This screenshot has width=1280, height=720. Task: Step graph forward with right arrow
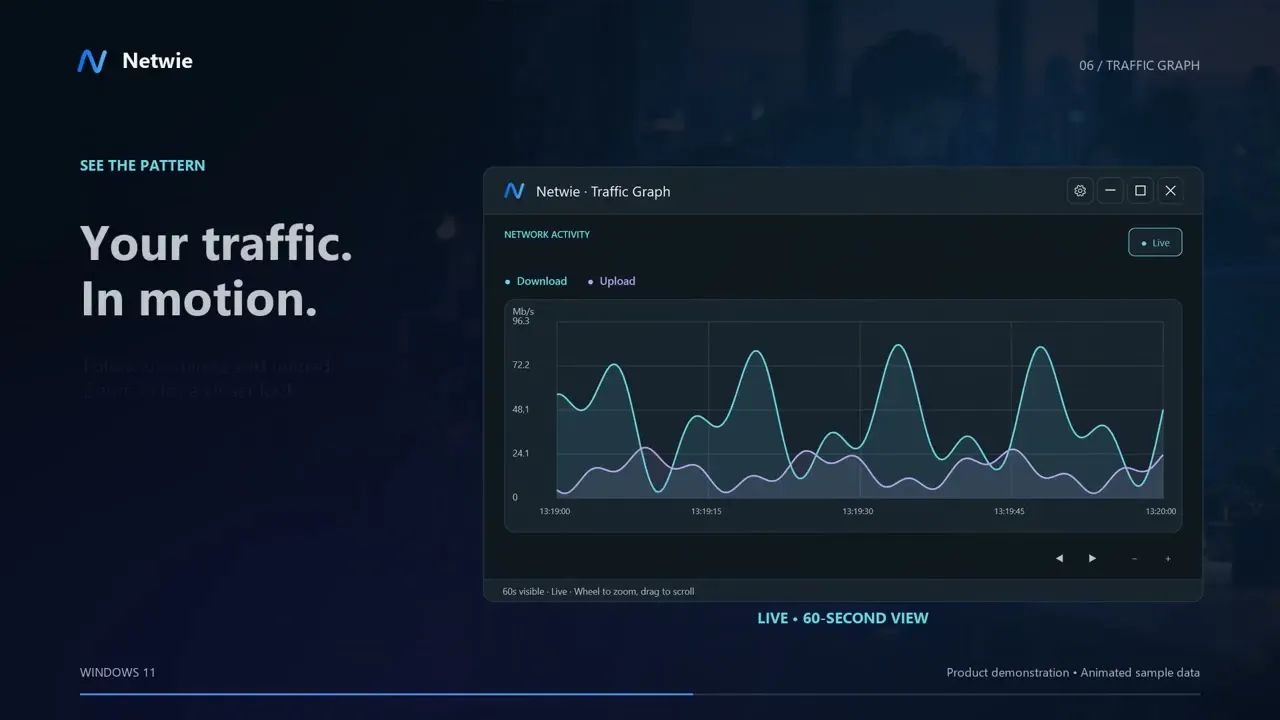tap(1092, 558)
